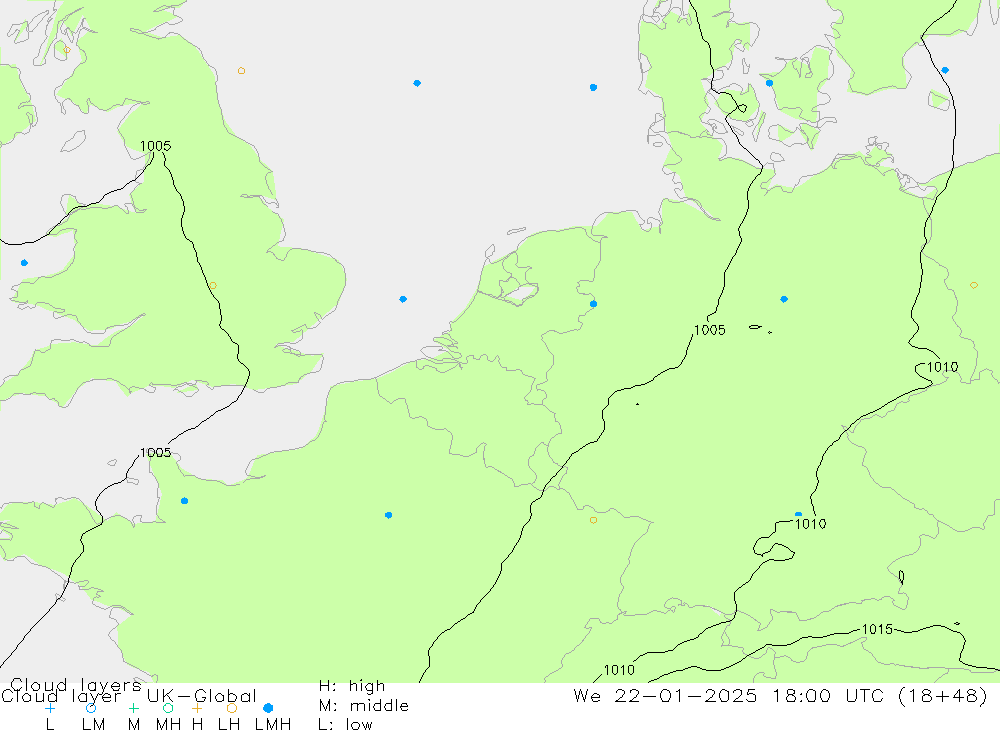
Task: Click the 1010 isobar label at the bottom edge
Action: [x=619, y=670]
